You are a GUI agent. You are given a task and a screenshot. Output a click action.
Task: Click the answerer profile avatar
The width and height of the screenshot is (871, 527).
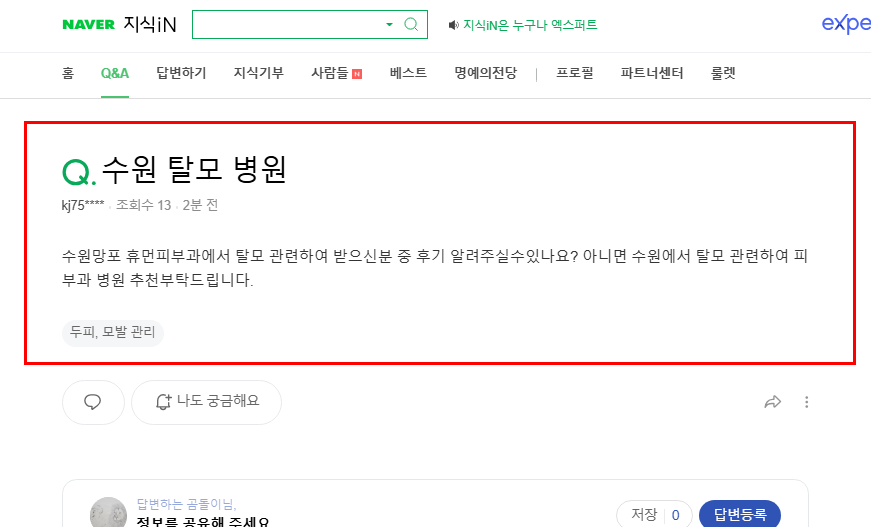108,513
